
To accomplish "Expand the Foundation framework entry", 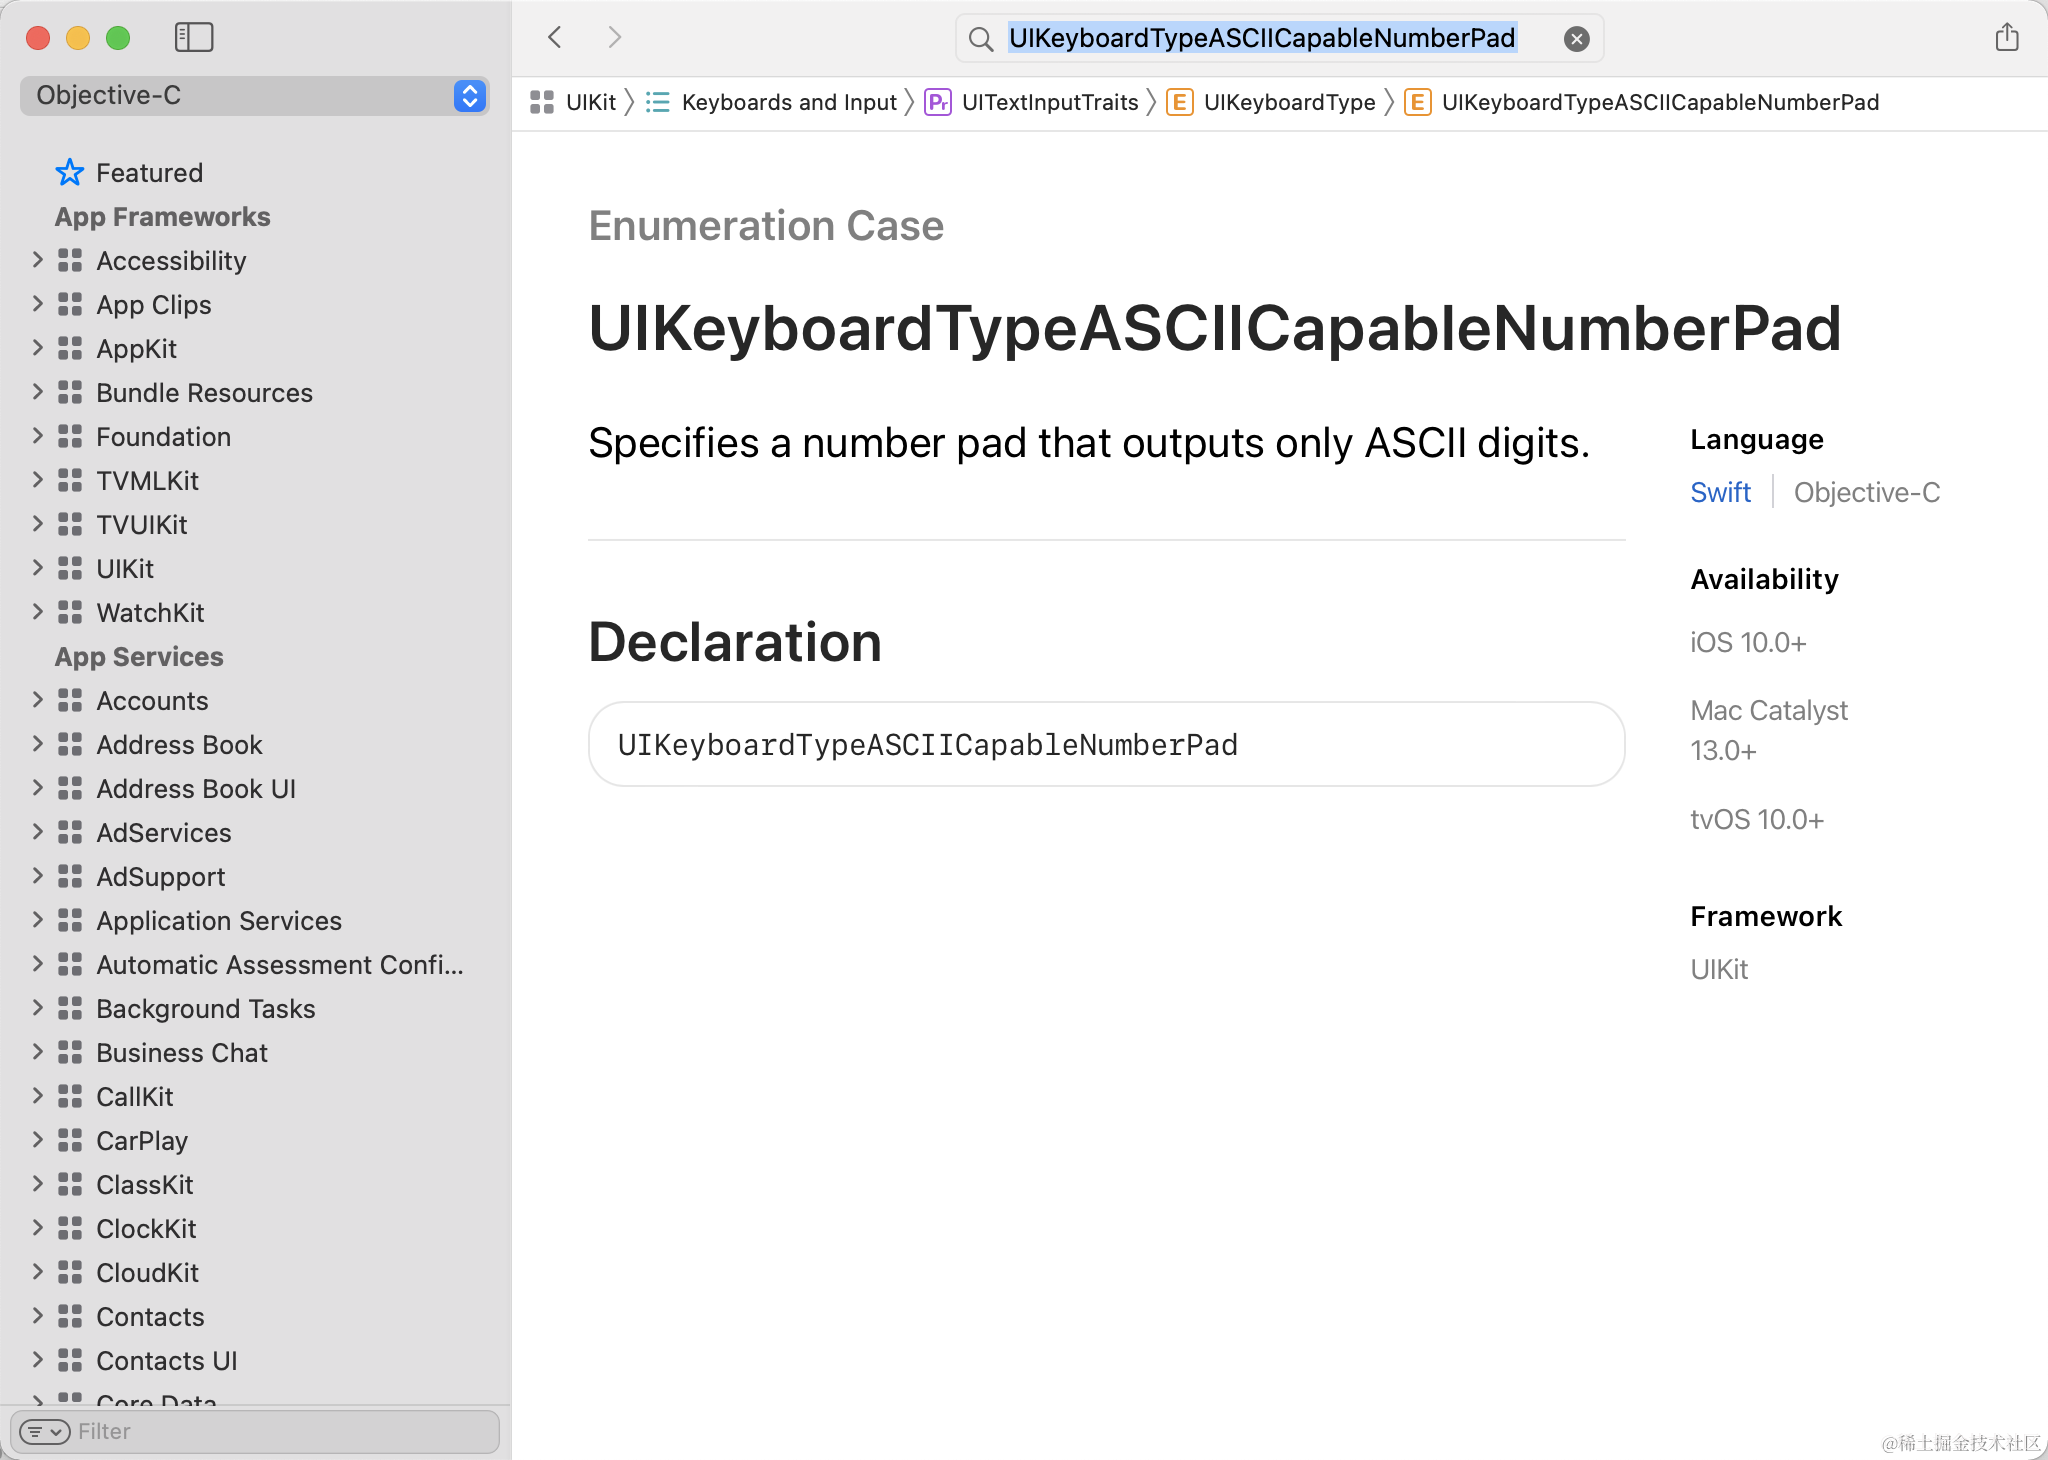I will (37, 436).
